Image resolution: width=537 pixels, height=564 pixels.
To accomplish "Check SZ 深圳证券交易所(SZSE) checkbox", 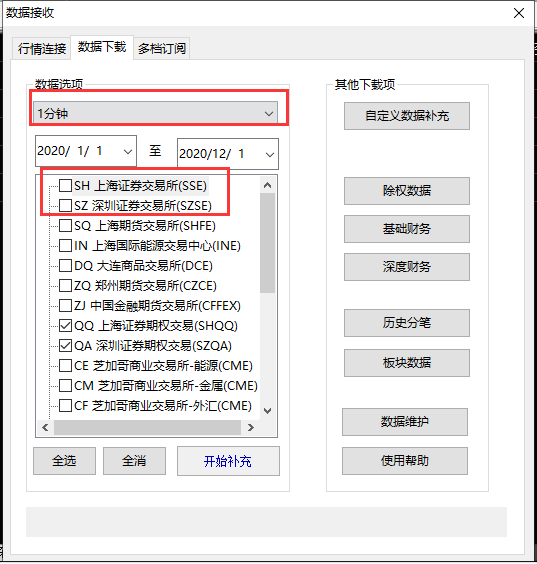I will pos(65,206).
